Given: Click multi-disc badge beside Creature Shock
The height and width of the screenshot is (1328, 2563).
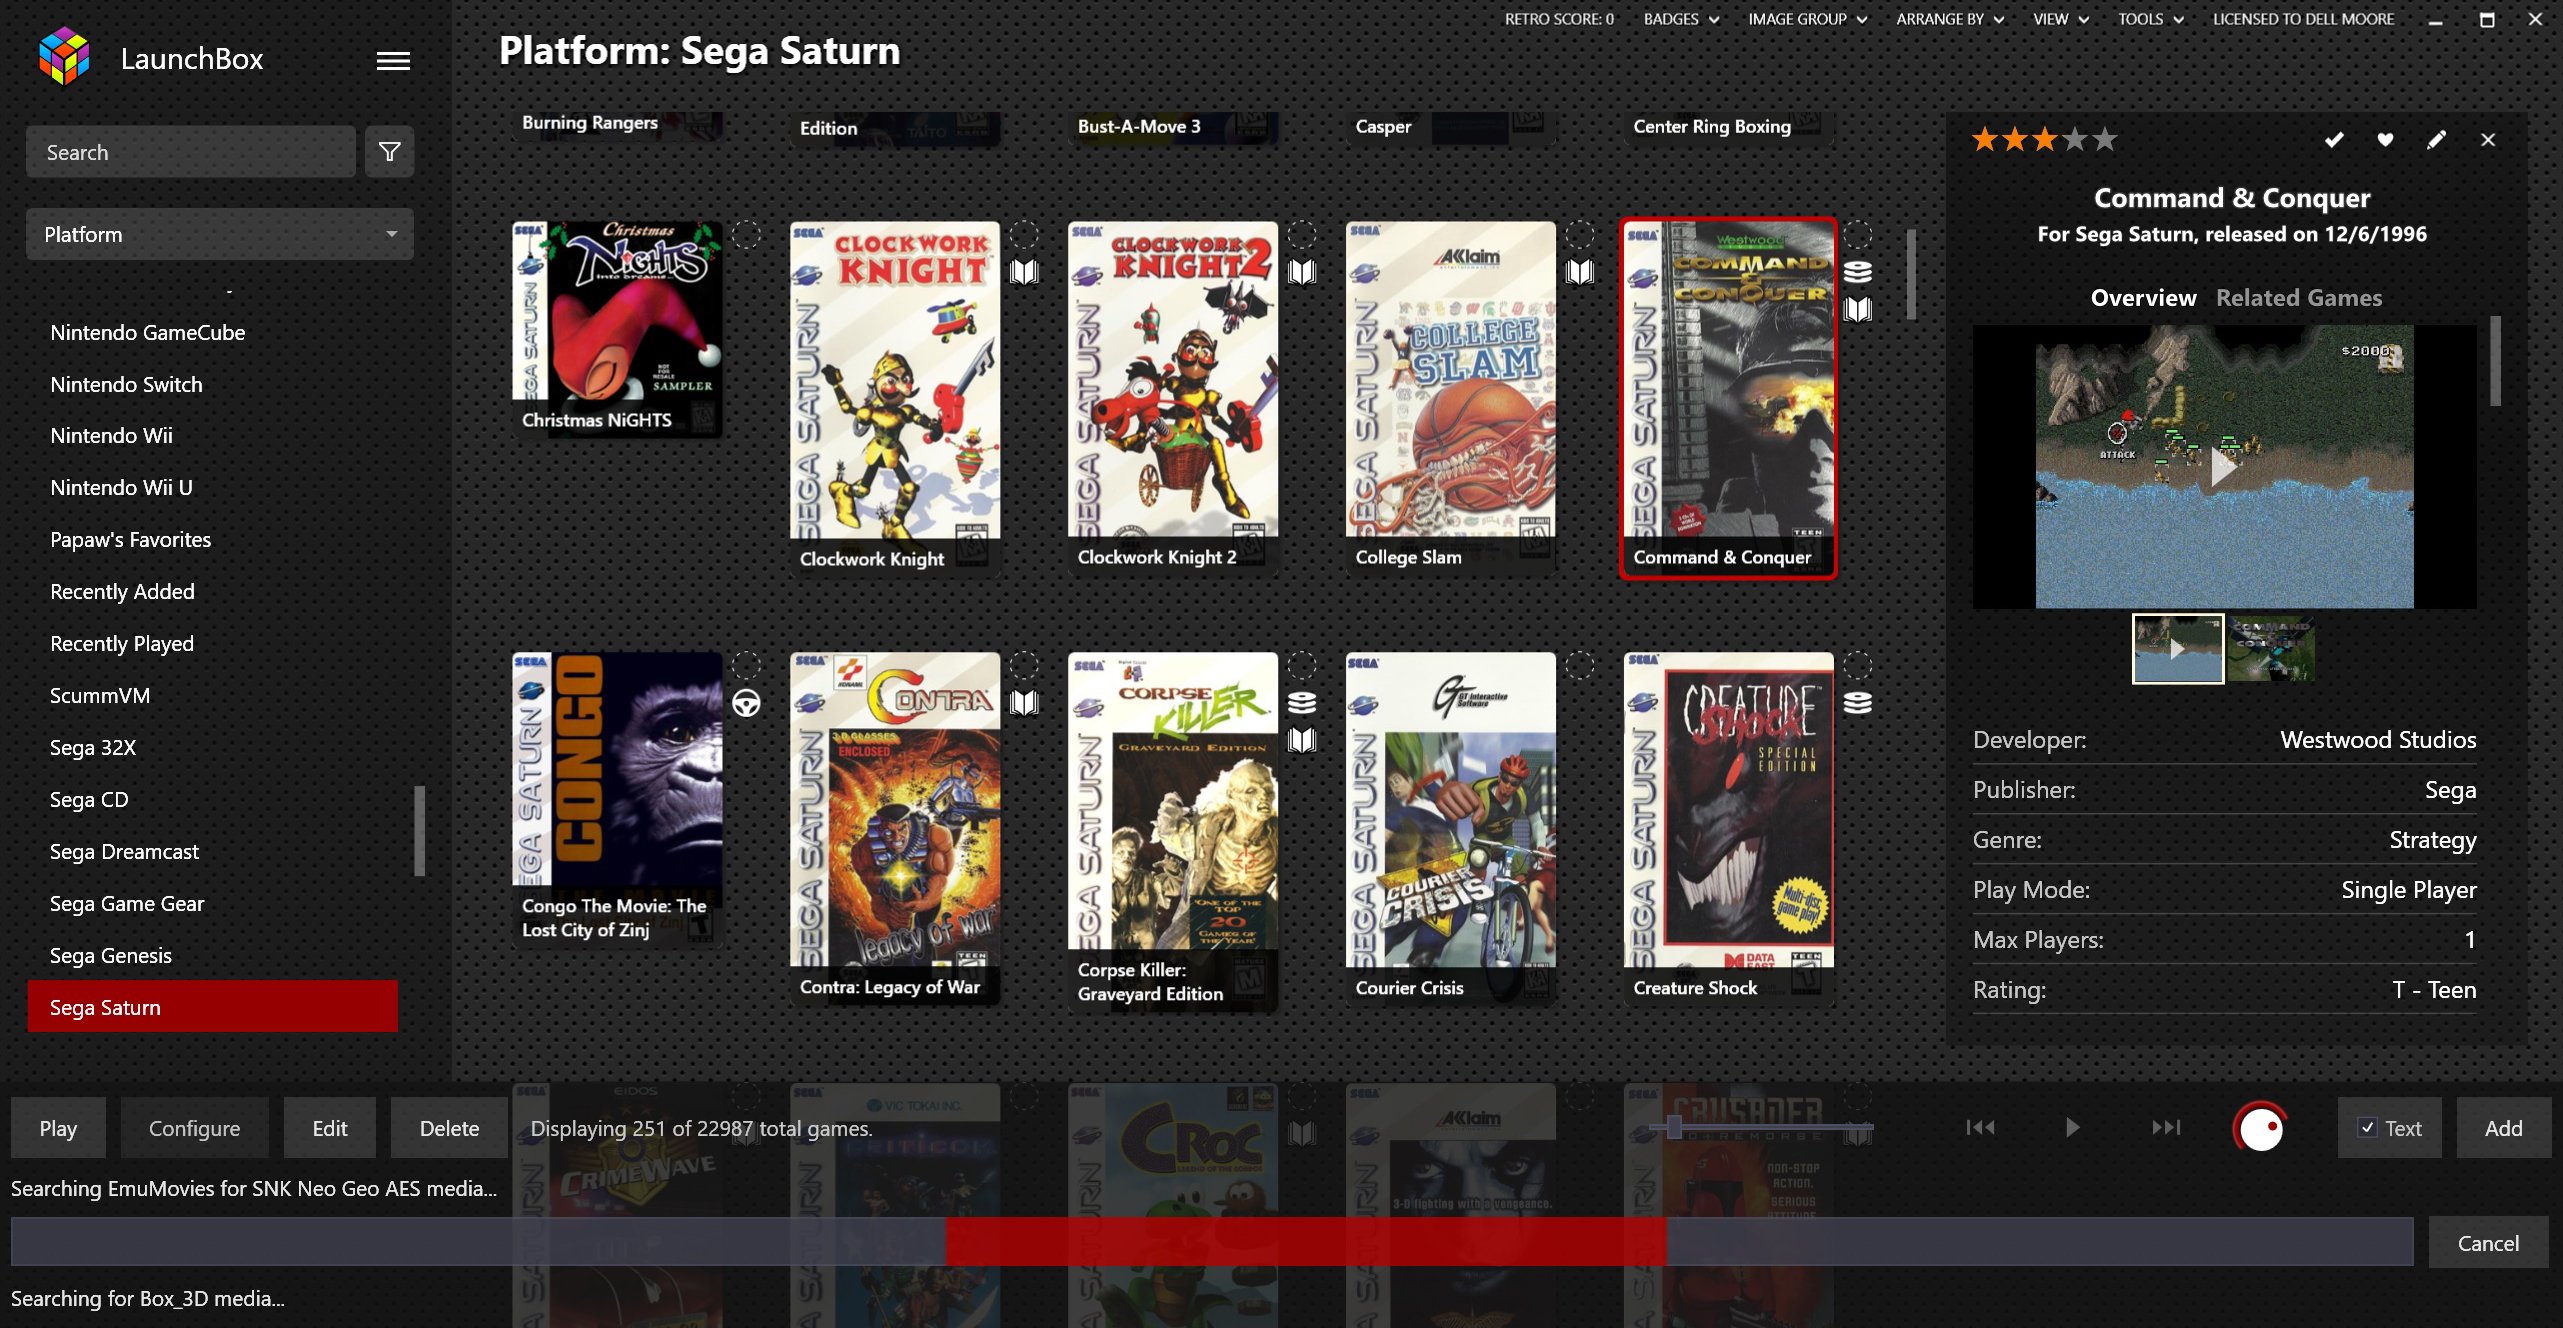Looking at the screenshot, I should click(1858, 703).
